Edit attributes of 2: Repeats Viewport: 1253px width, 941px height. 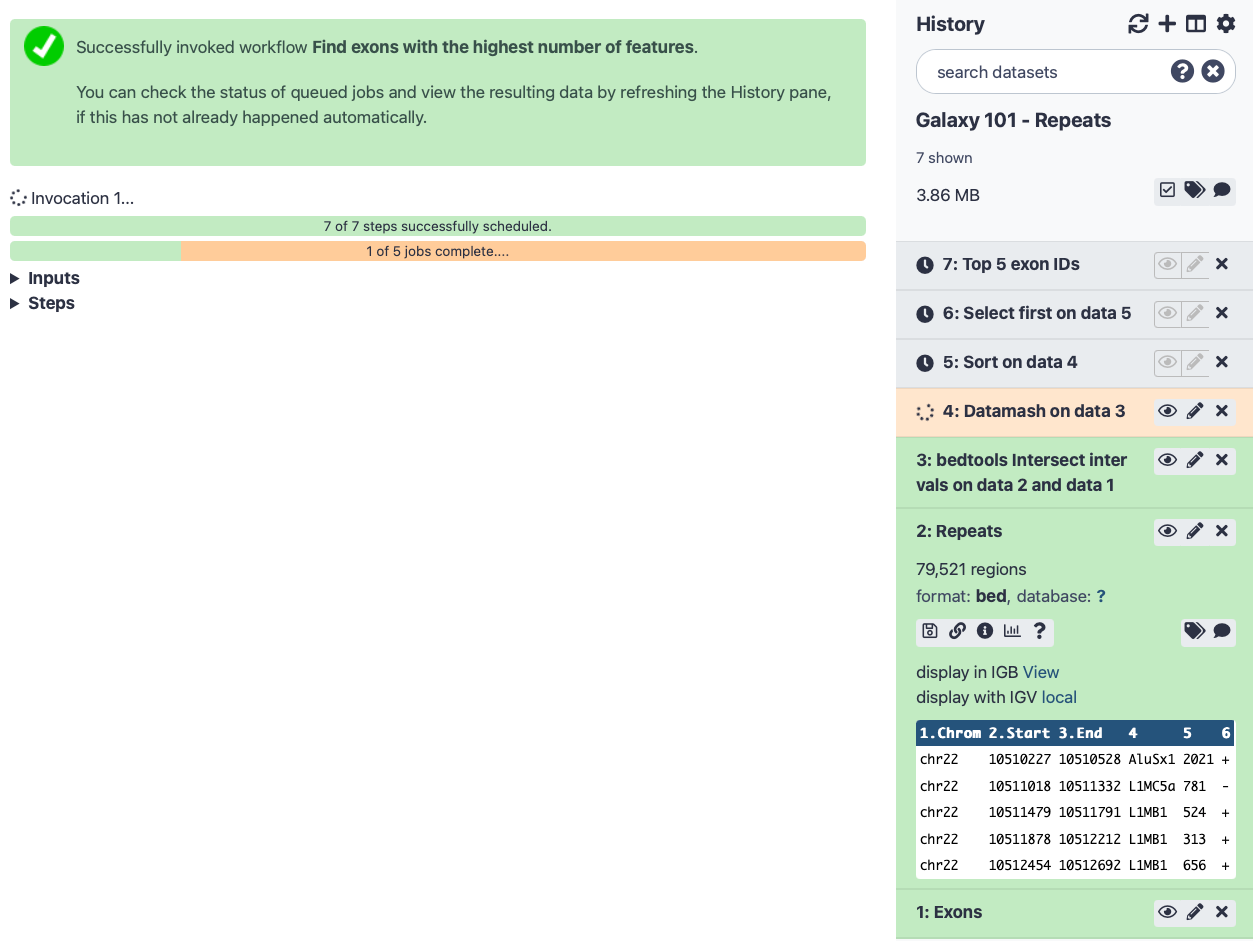1194,531
